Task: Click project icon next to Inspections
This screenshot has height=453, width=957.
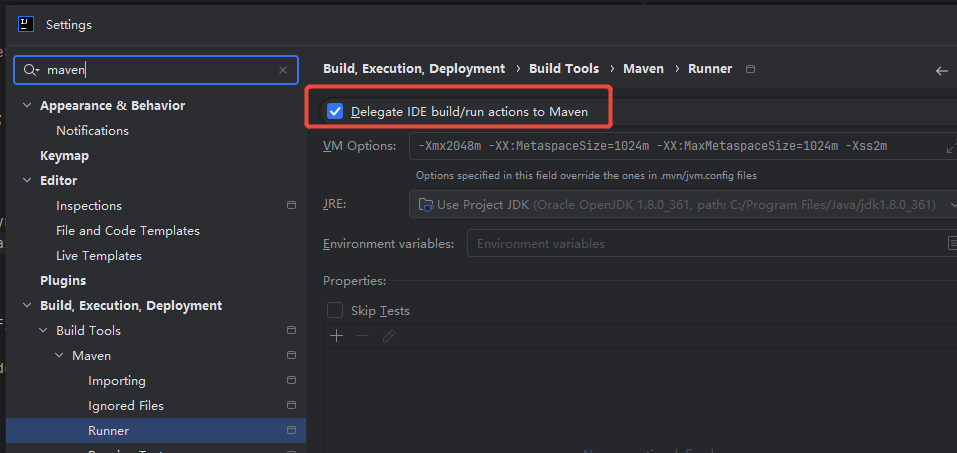Action: tap(292, 206)
